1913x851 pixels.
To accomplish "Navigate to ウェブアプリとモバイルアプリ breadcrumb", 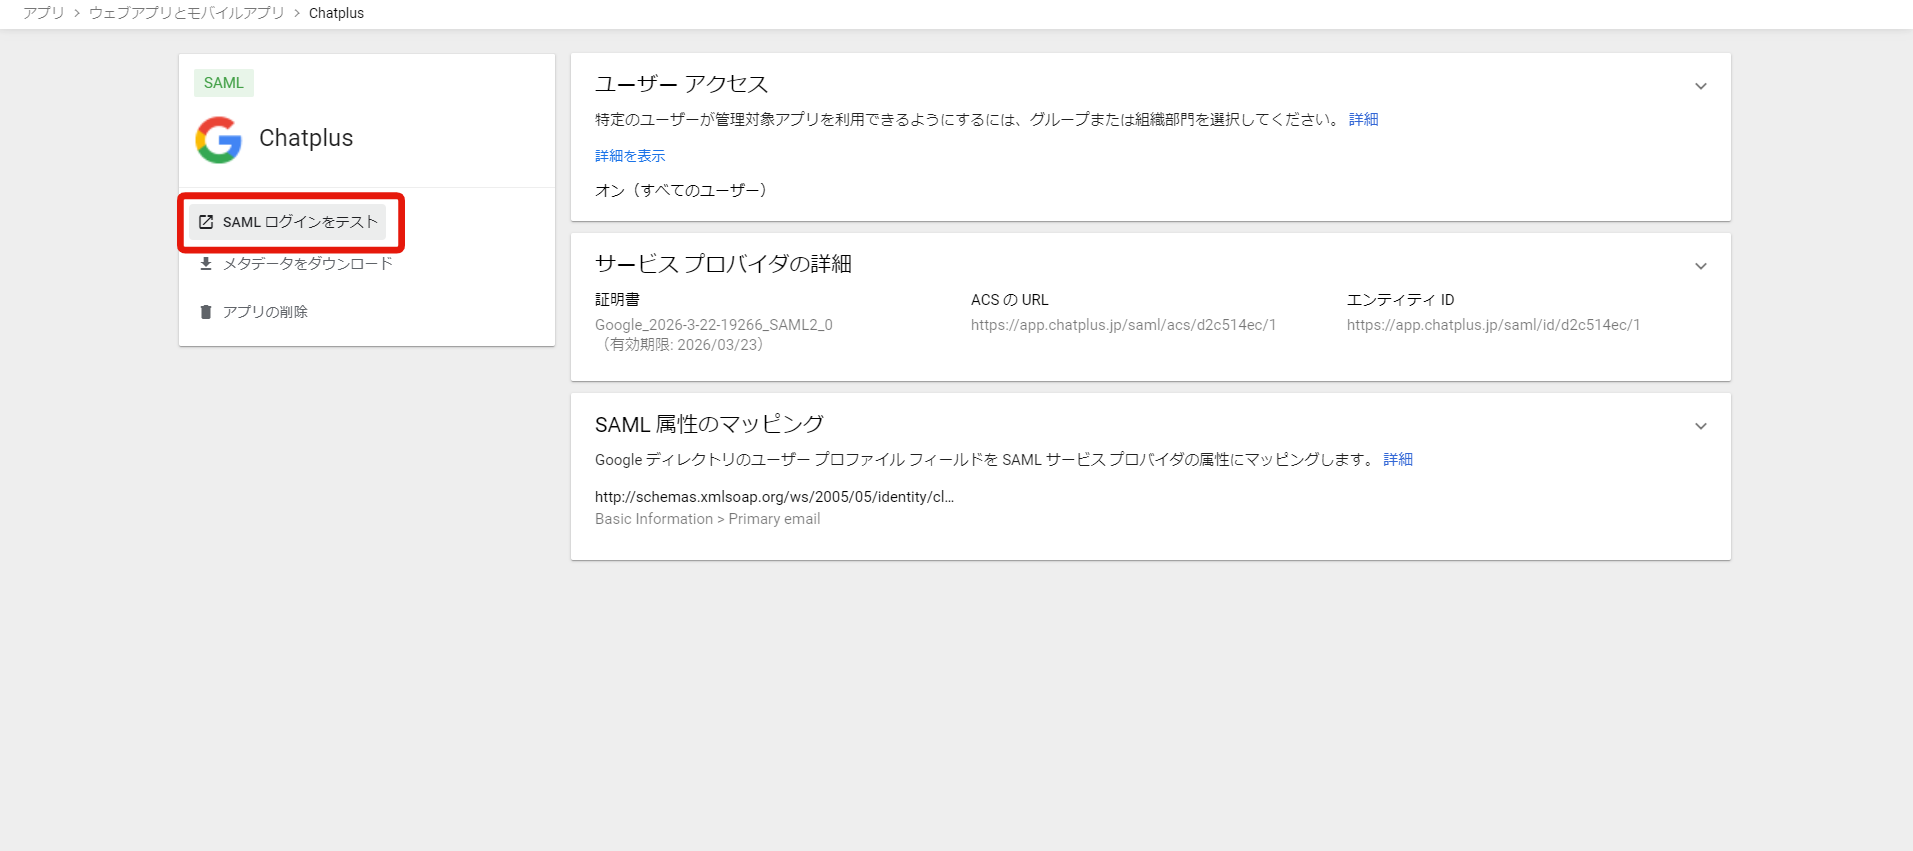I will [x=187, y=13].
